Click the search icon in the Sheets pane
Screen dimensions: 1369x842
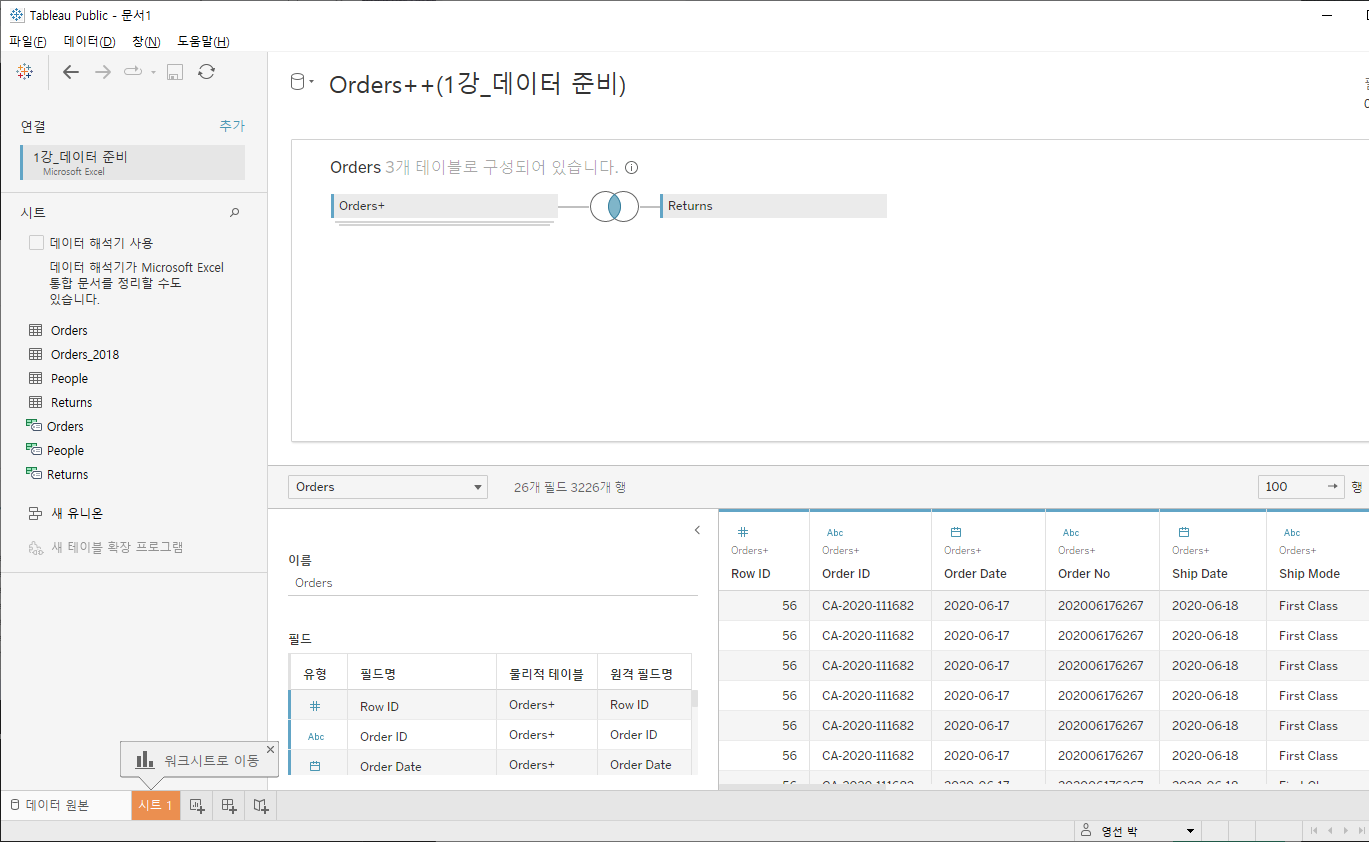coord(235,212)
